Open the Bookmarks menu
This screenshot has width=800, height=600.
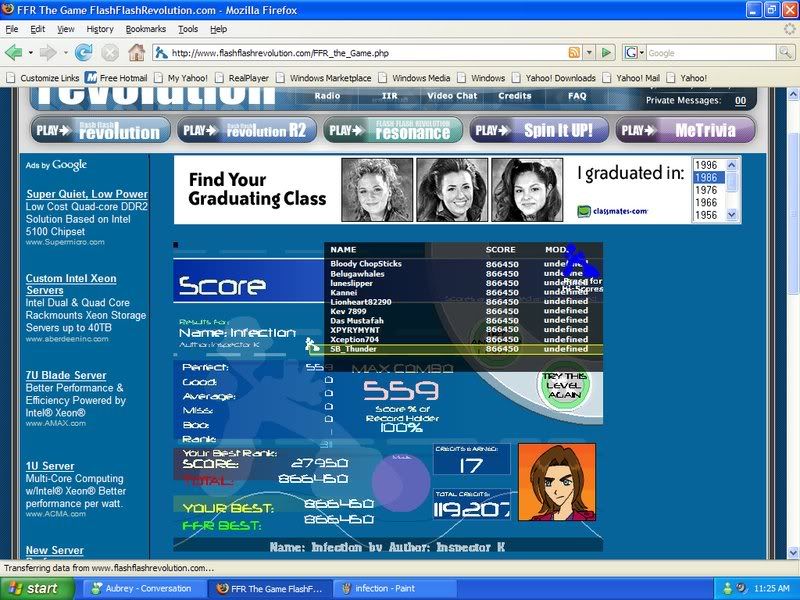click(146, 29)
